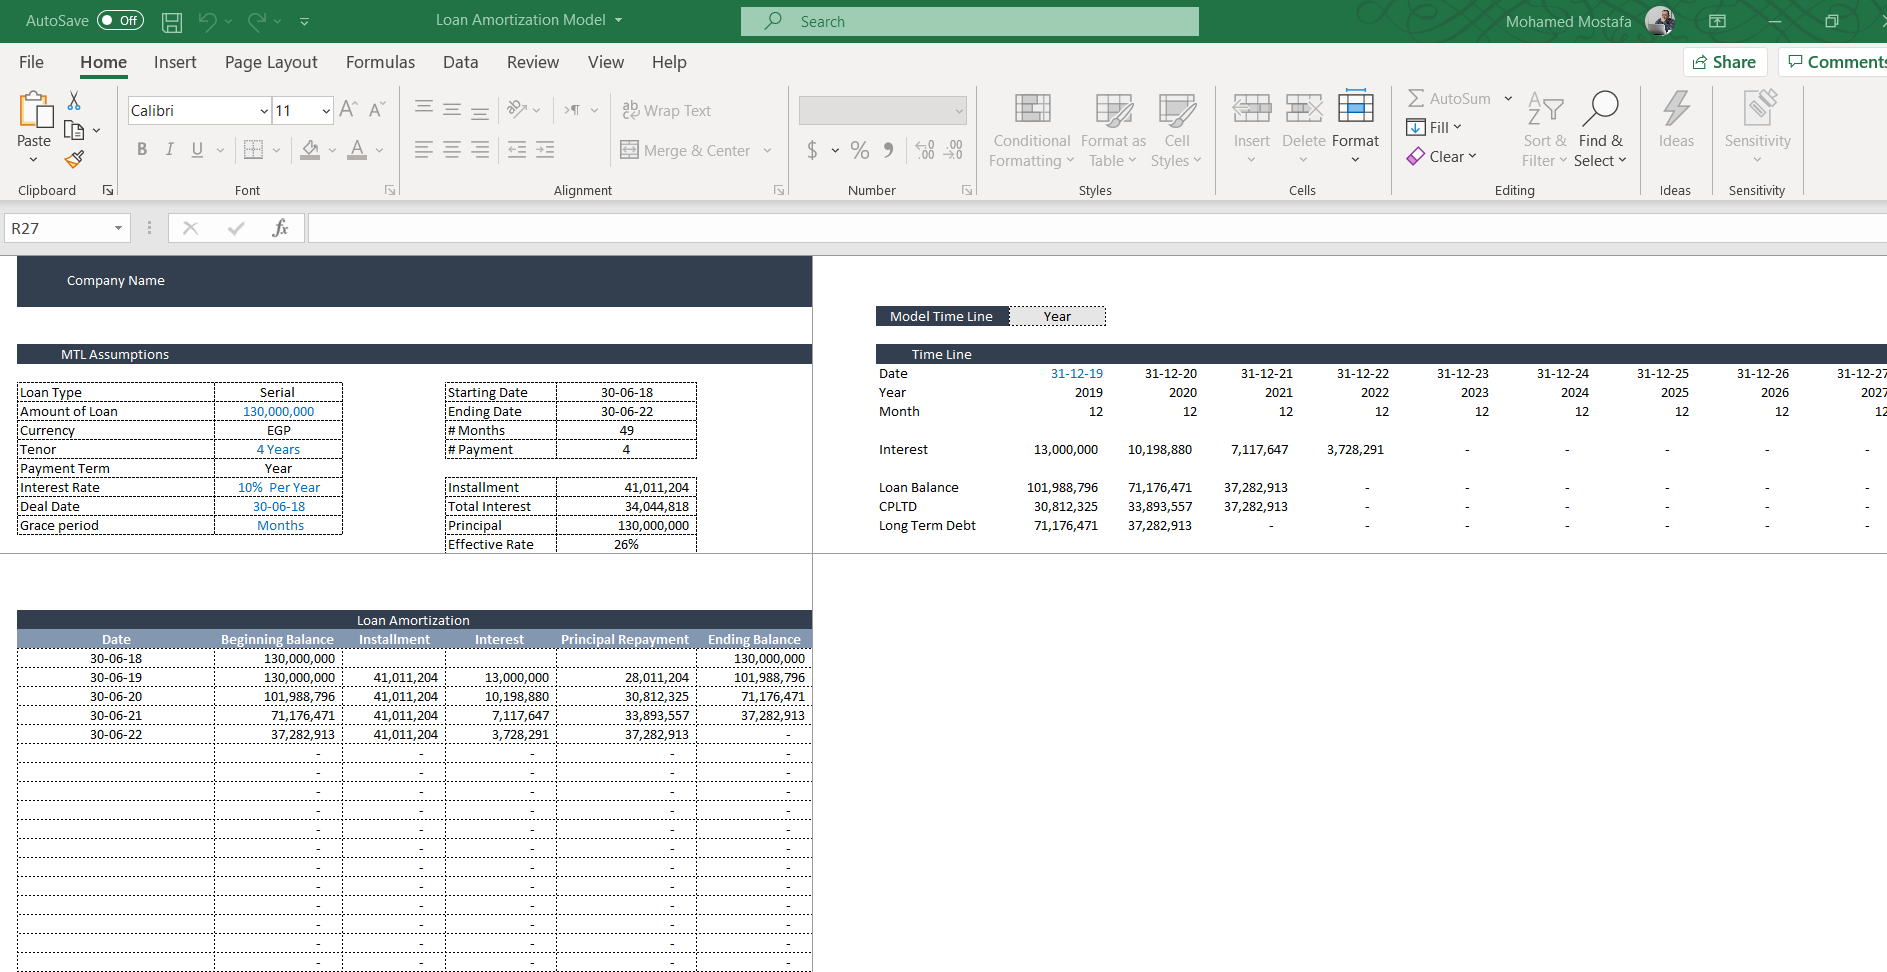This screenshot has height=972, width=1887.
Task: Toggle Italic formatting
Action: pyautogui.click(x=169, y=149)
